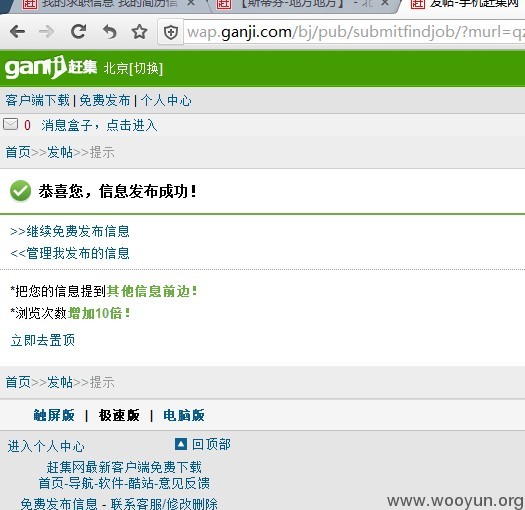The width and height of the screenshot is (525, 510).
Task: Click the green success checkmark icon
Action: point(20,191)
